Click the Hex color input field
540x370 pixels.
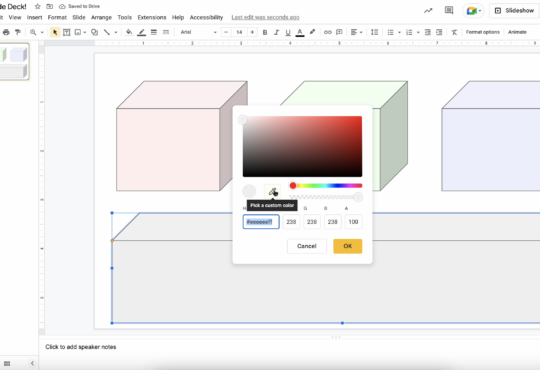point(261,222)
